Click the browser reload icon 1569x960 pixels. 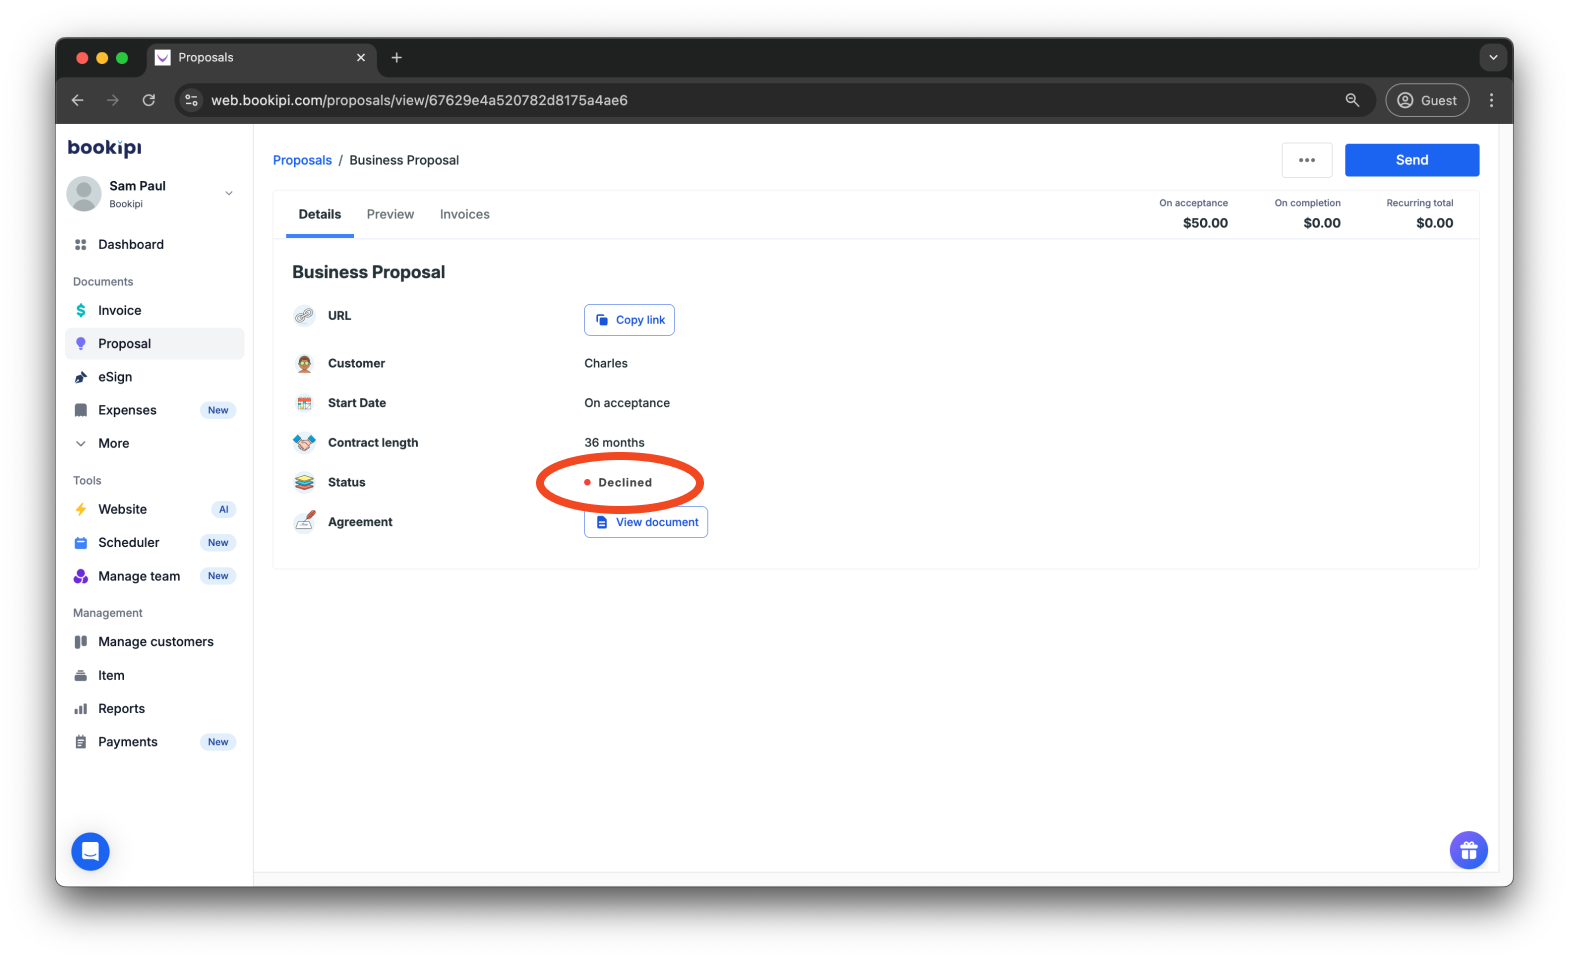pos(149,100)
